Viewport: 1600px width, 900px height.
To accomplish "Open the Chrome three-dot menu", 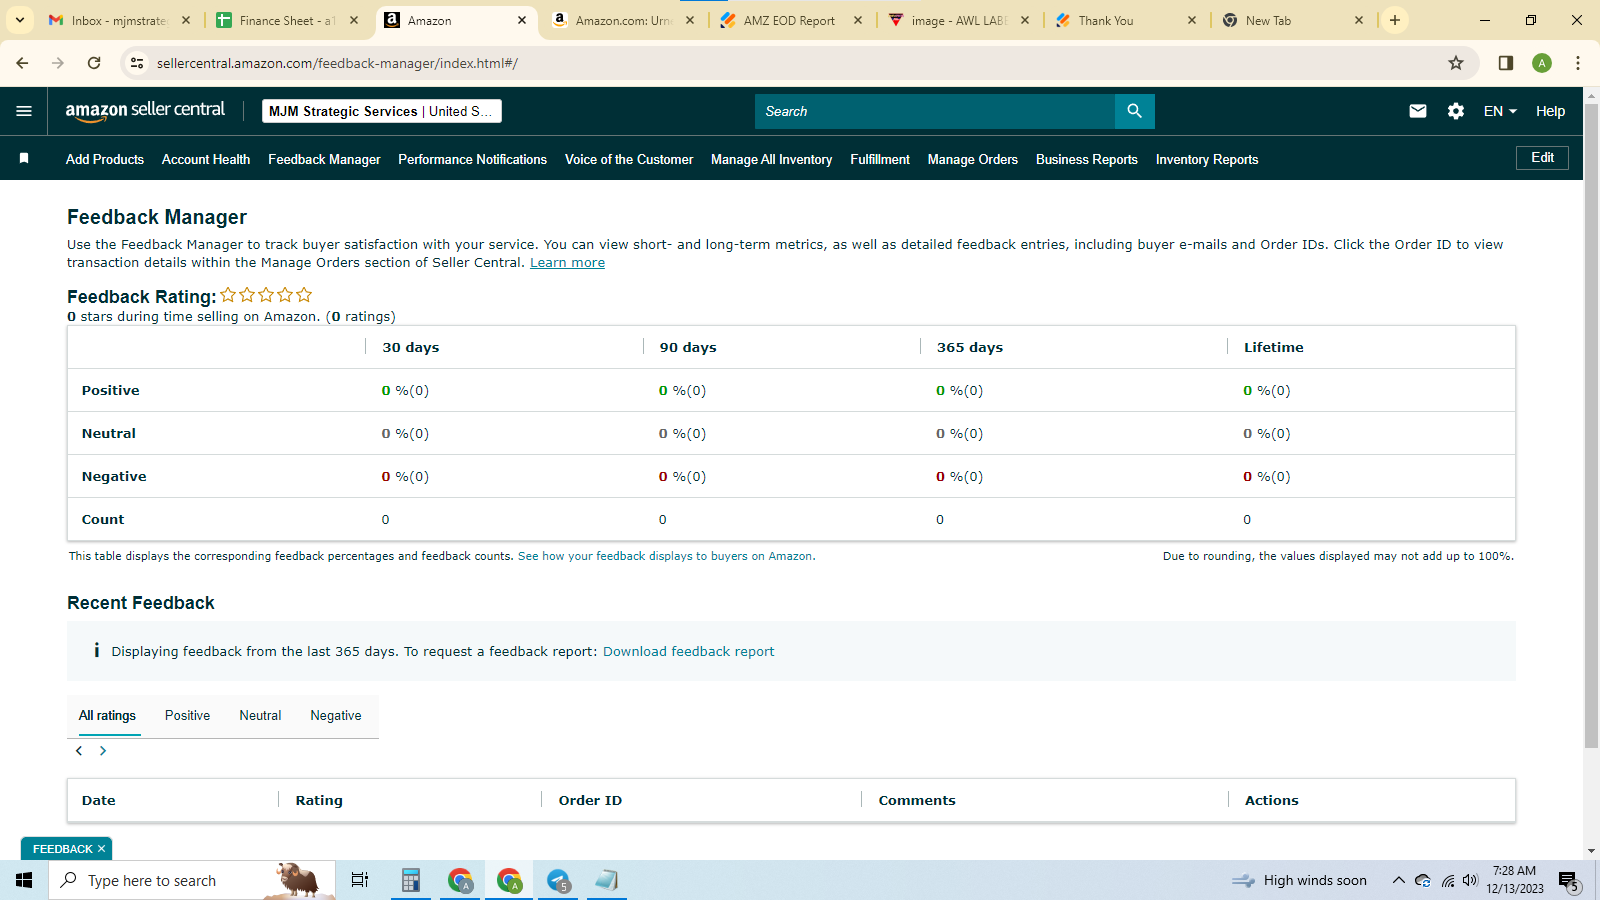I will (1578, 63).
